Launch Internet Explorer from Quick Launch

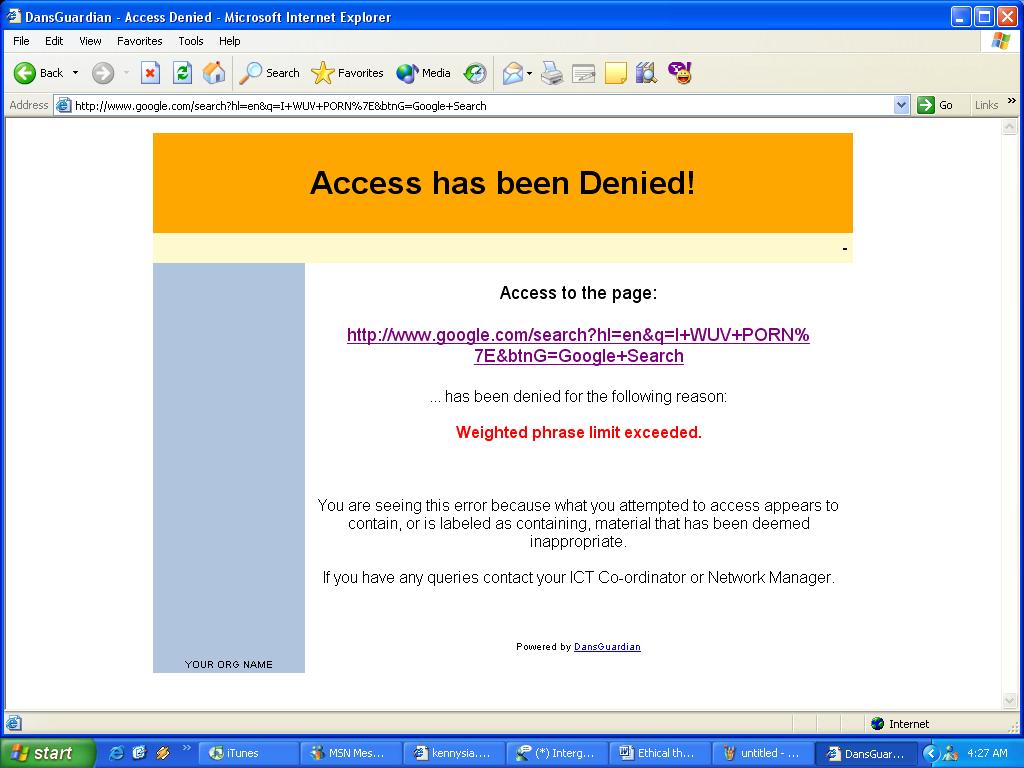point(117,753)
